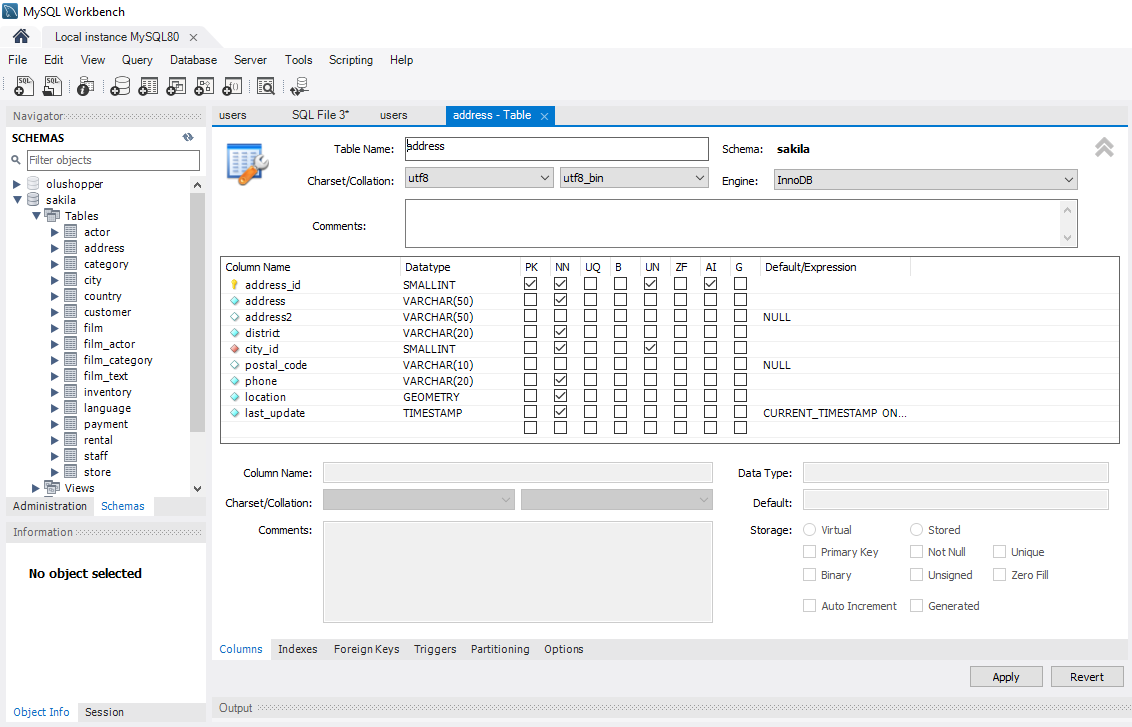
Task: Create a new view toolbar icon
Action: click(175, 87)
